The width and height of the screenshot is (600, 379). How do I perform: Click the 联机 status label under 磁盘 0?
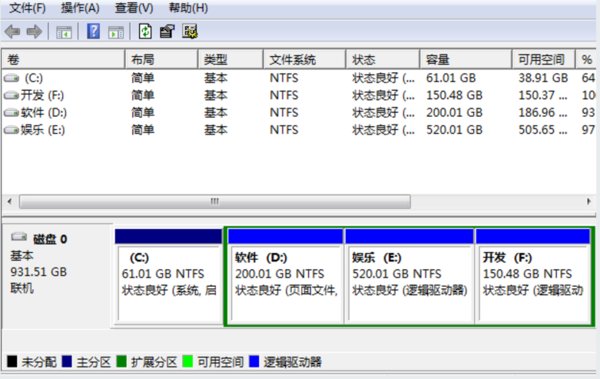[22, 288]
